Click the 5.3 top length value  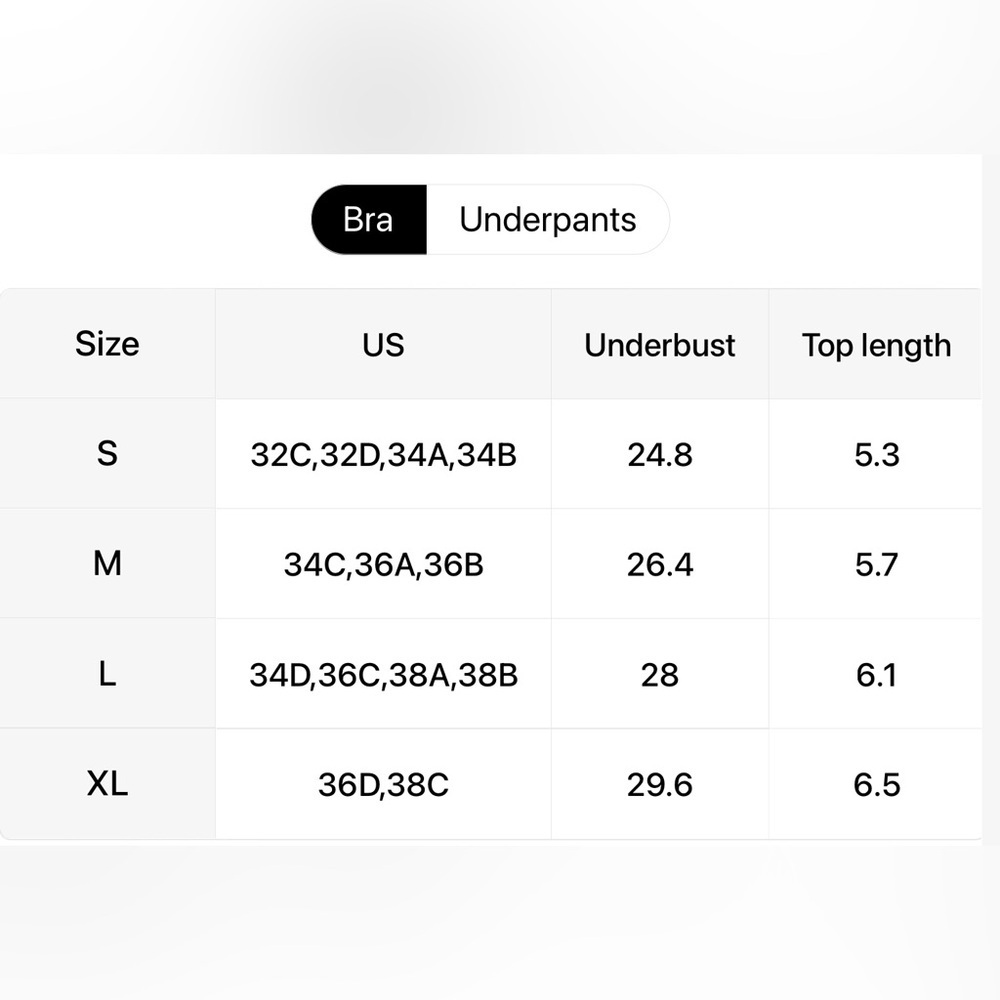click(876, 454)
